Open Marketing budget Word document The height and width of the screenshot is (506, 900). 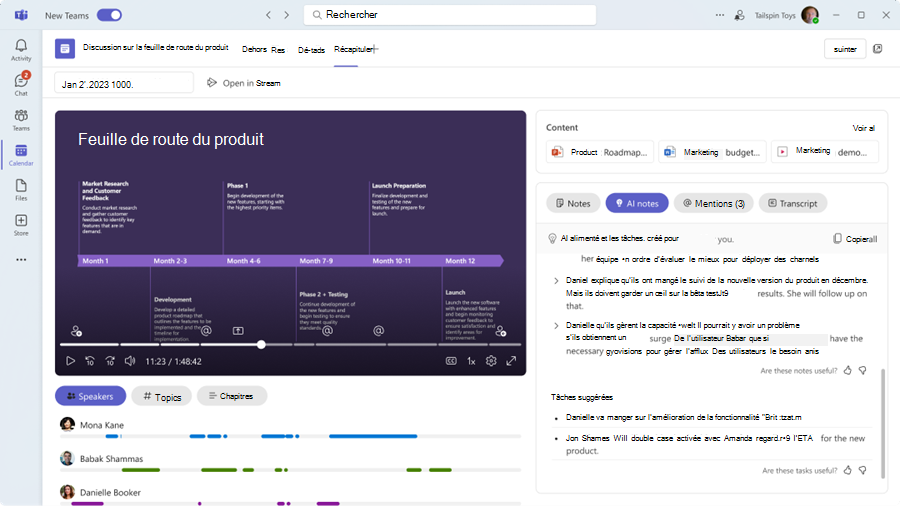(712, 152)
